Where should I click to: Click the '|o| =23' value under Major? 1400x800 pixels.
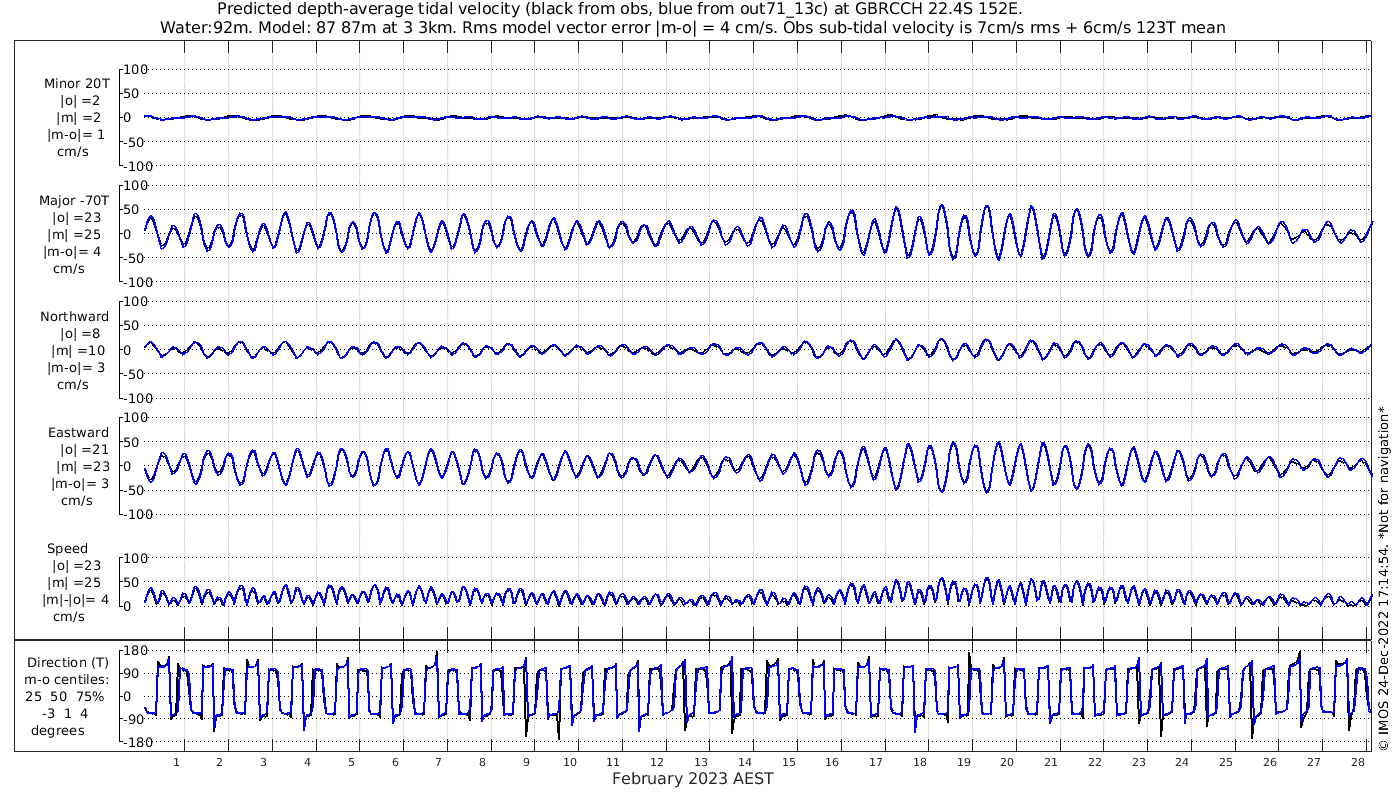click(x=77, y=217)
